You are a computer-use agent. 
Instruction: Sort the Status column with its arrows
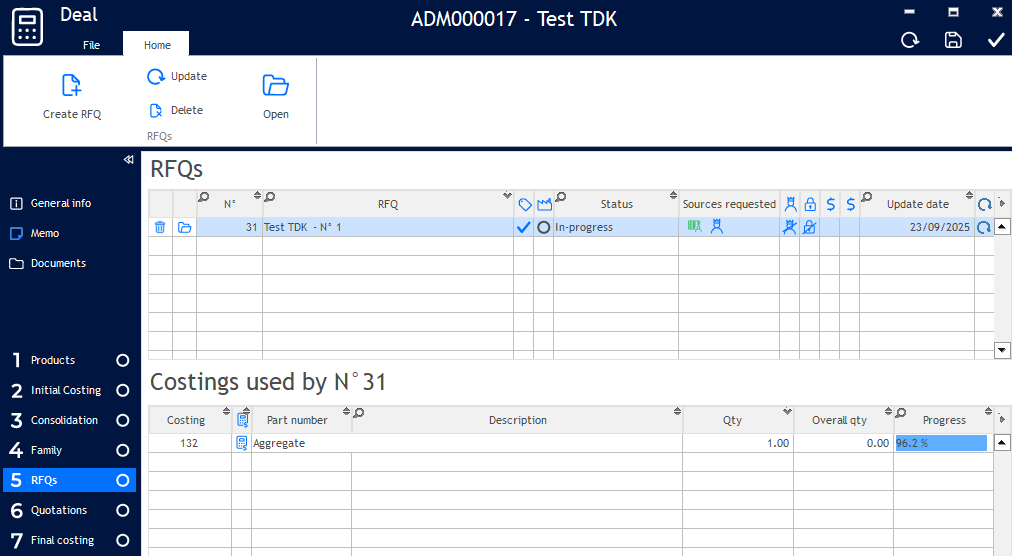pos(673,195)
